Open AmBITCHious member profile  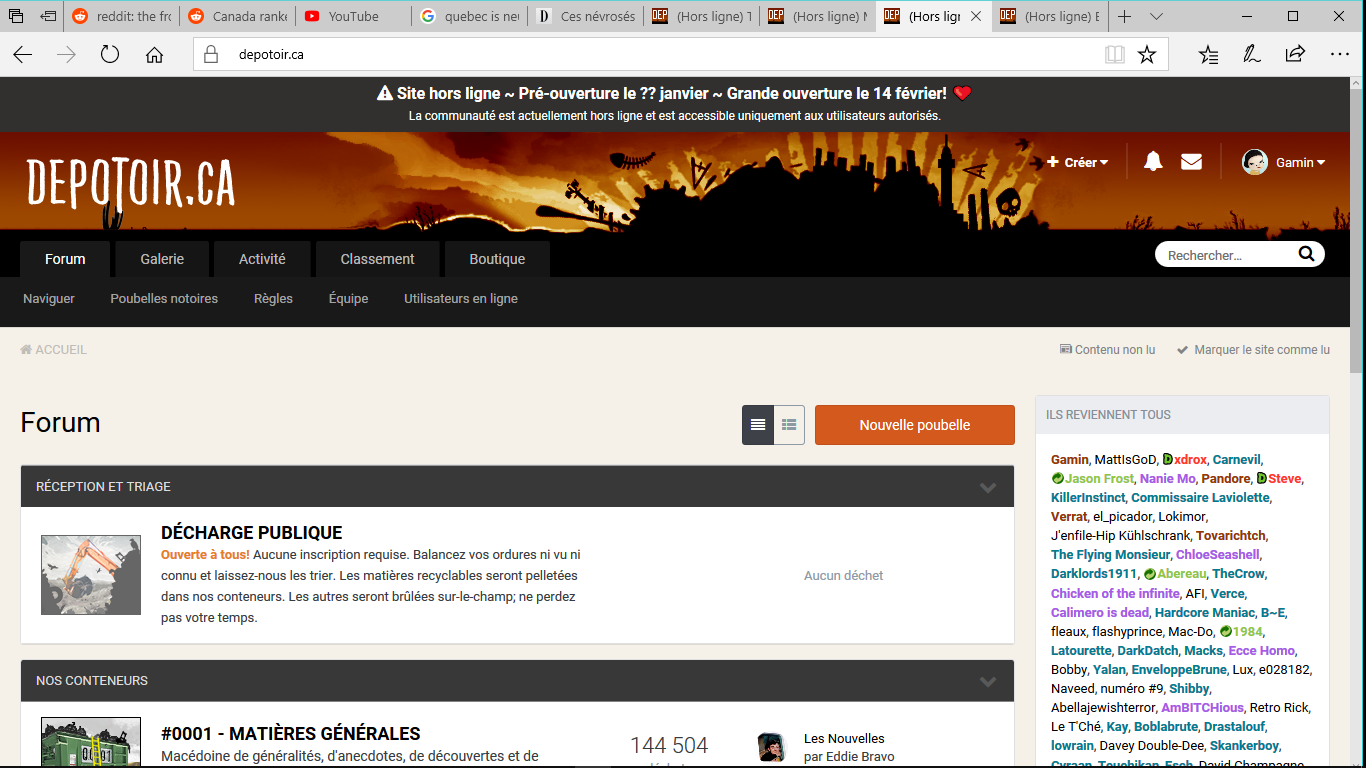[1201, 707]
